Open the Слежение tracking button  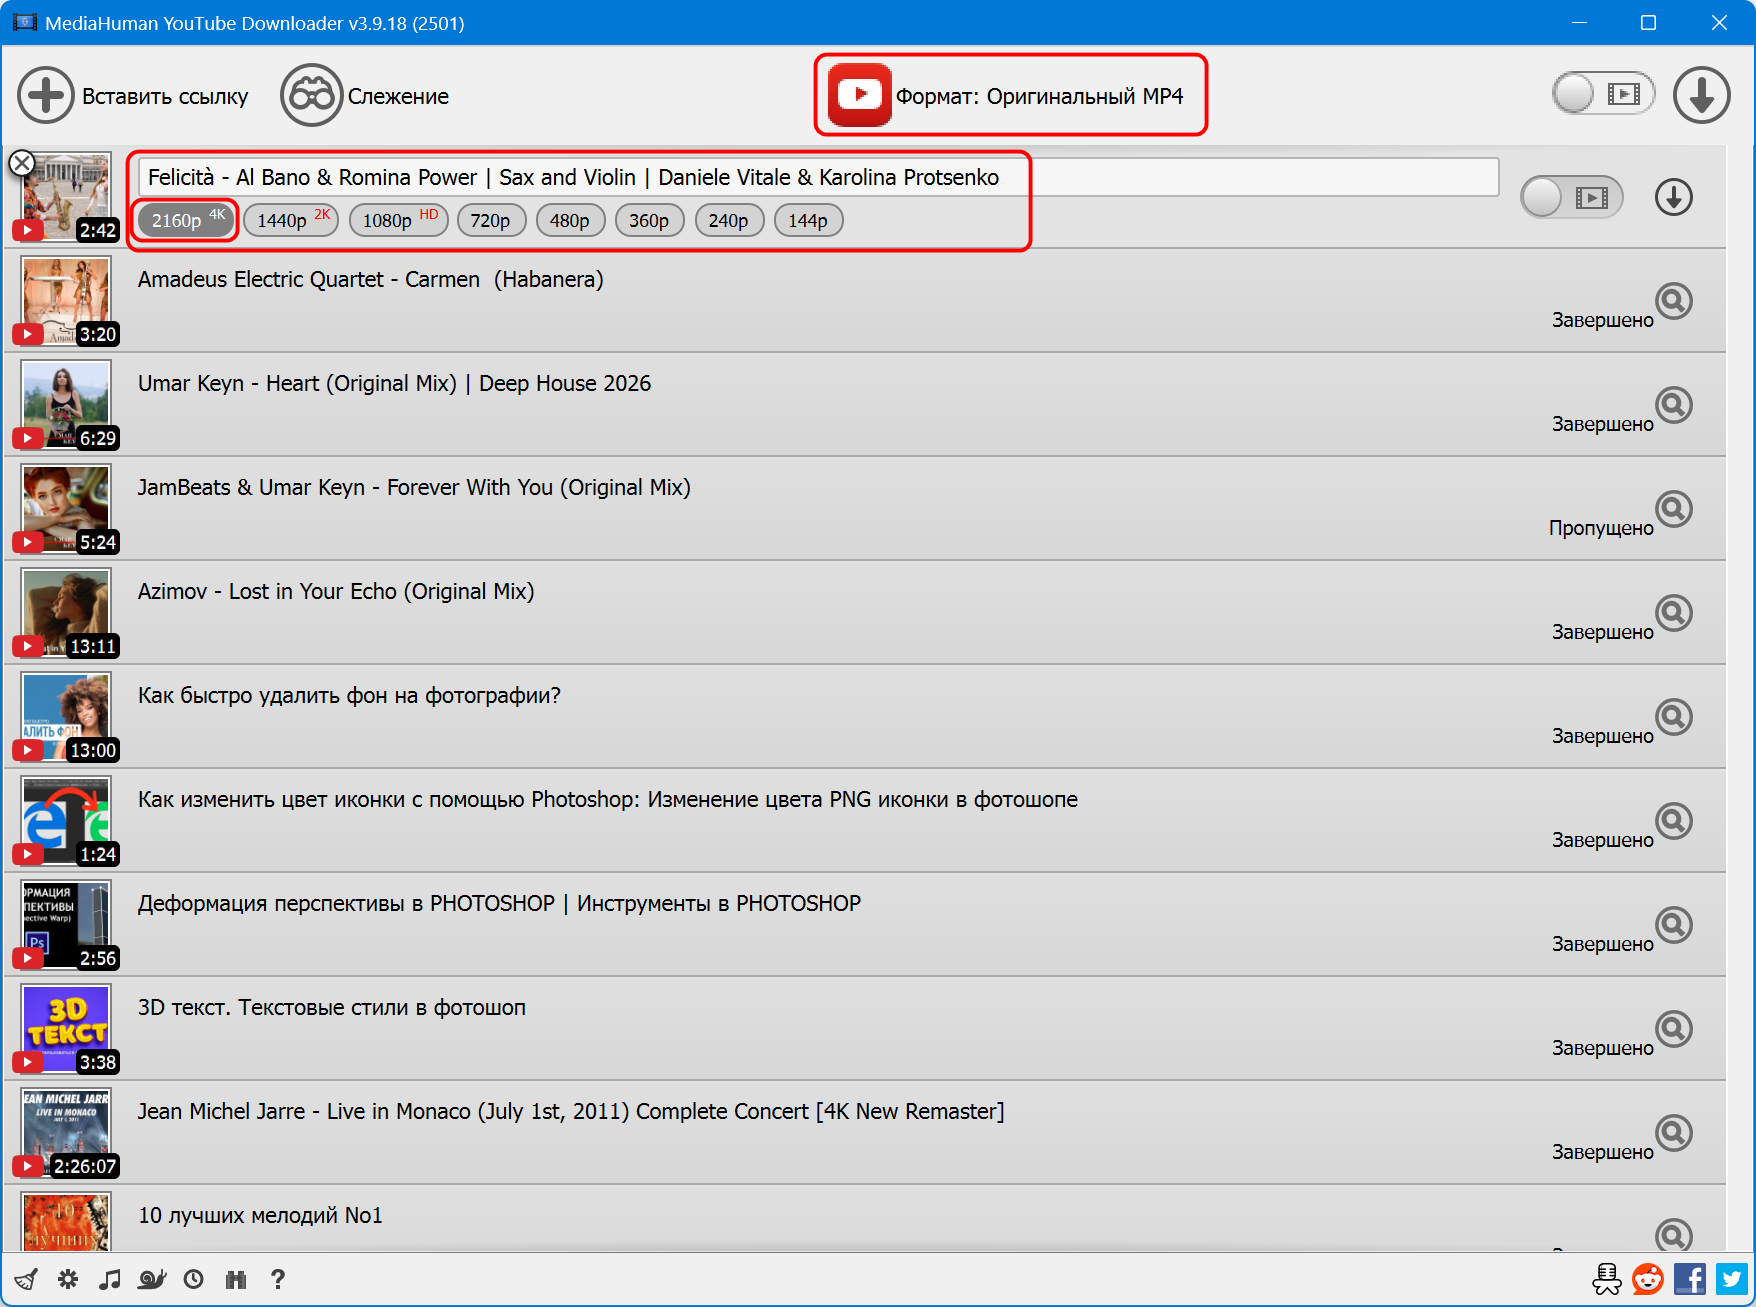tap(365, 96)
